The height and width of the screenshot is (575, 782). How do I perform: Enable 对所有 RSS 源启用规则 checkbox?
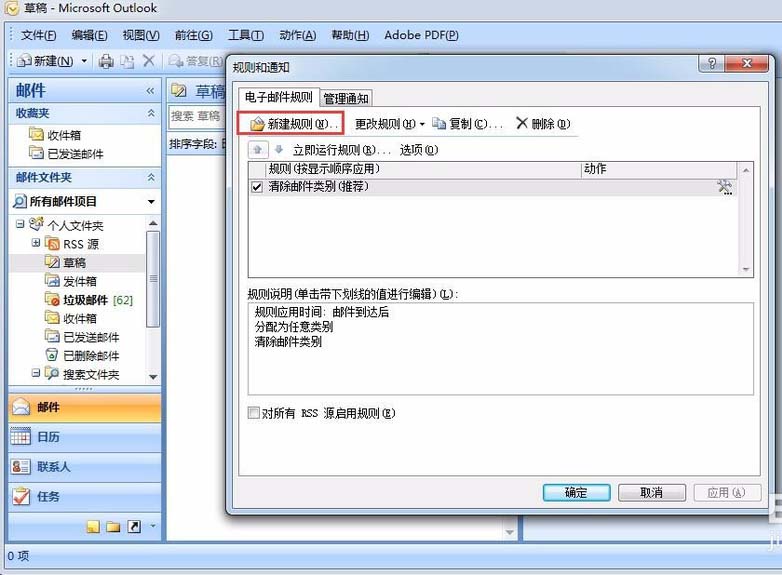coord(254,413)
